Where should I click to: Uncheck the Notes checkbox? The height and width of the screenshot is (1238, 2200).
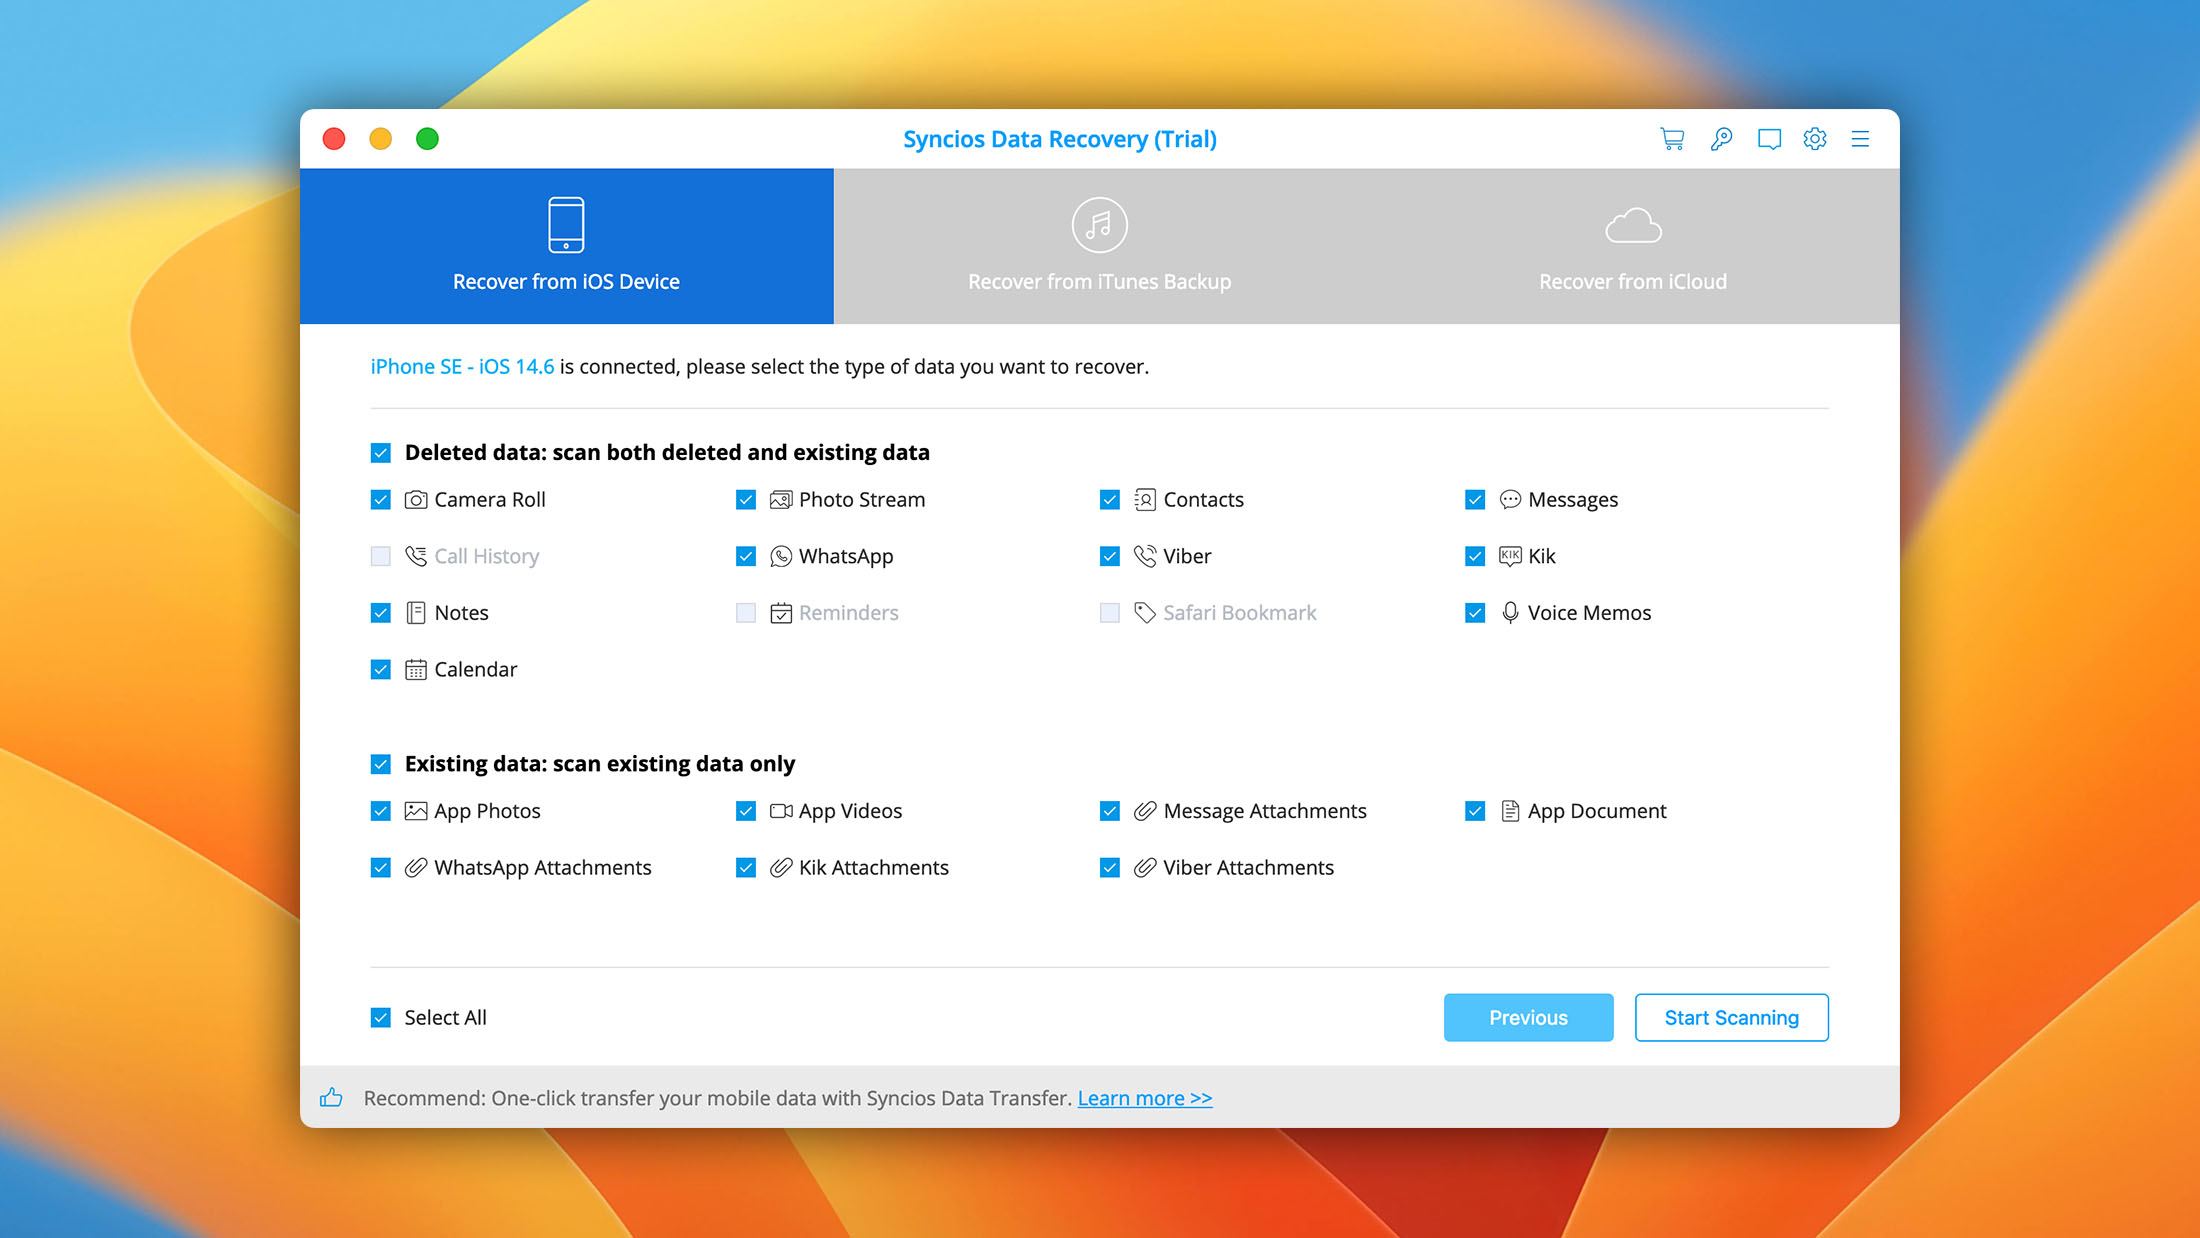pos(381,613)
